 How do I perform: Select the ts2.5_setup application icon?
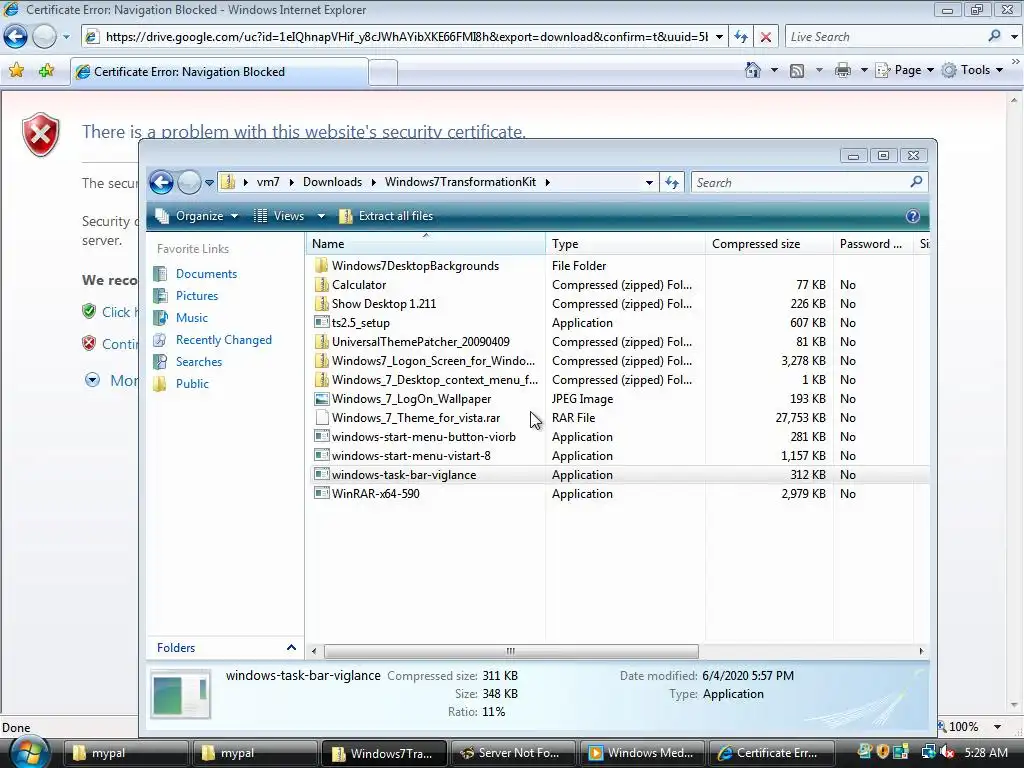coord(321,323)
